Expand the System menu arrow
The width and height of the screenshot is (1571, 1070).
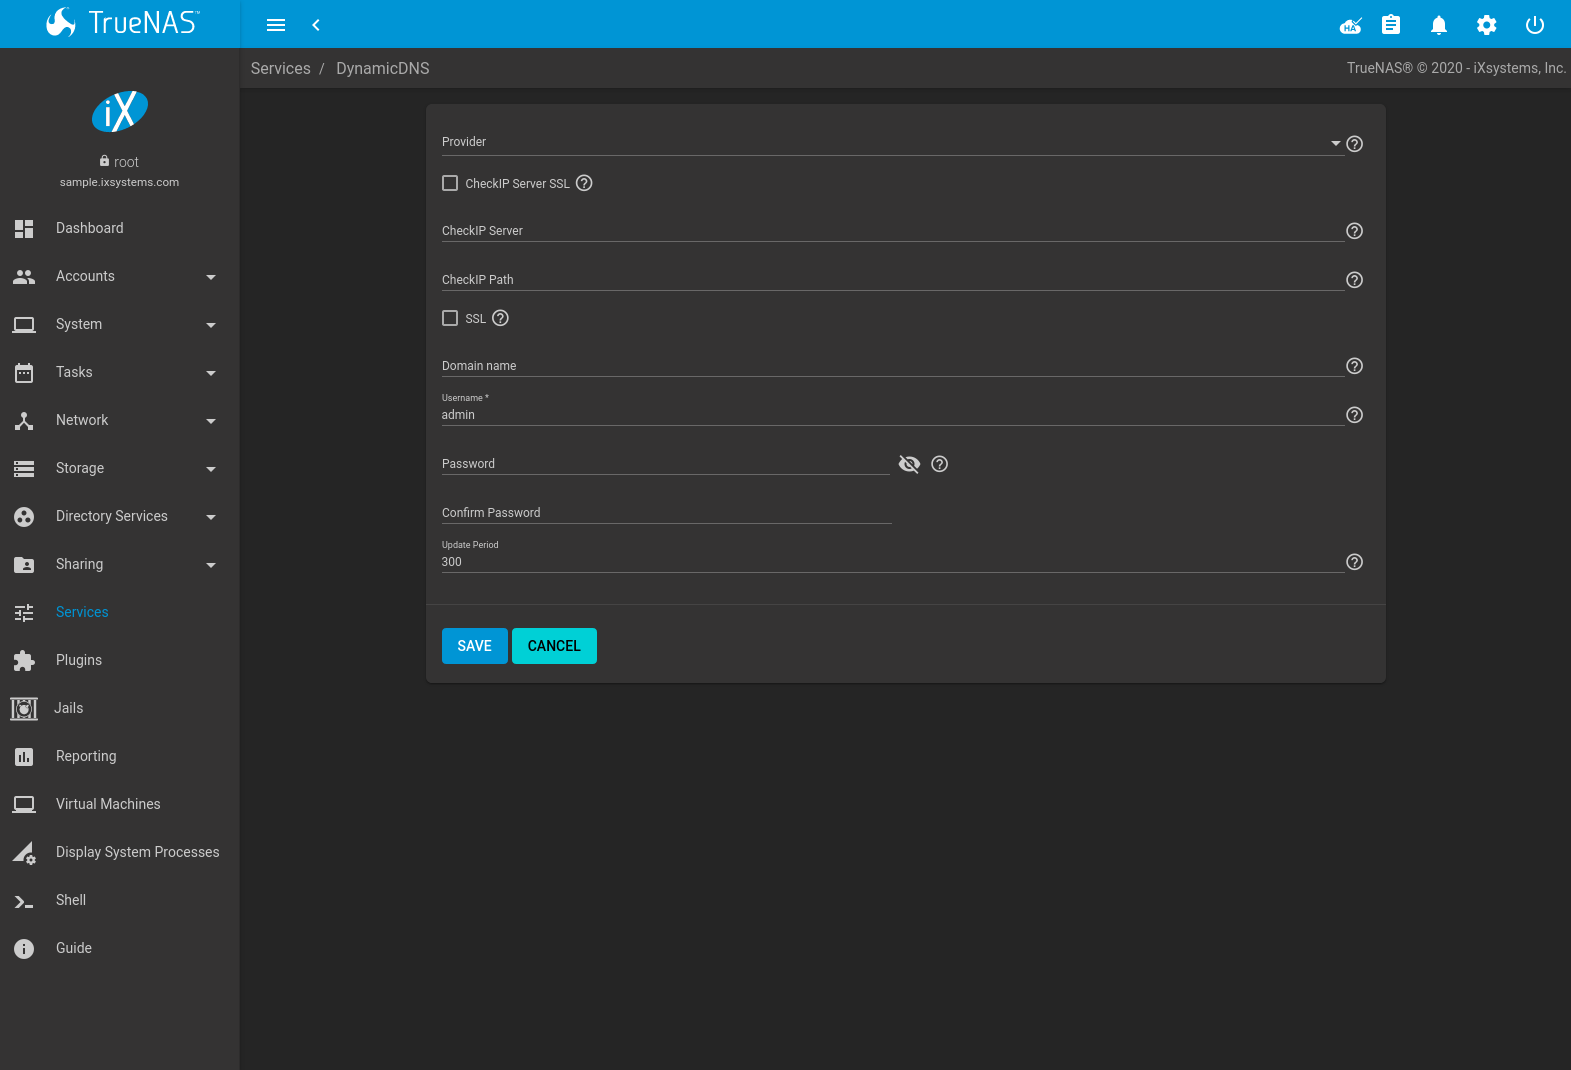211,325
